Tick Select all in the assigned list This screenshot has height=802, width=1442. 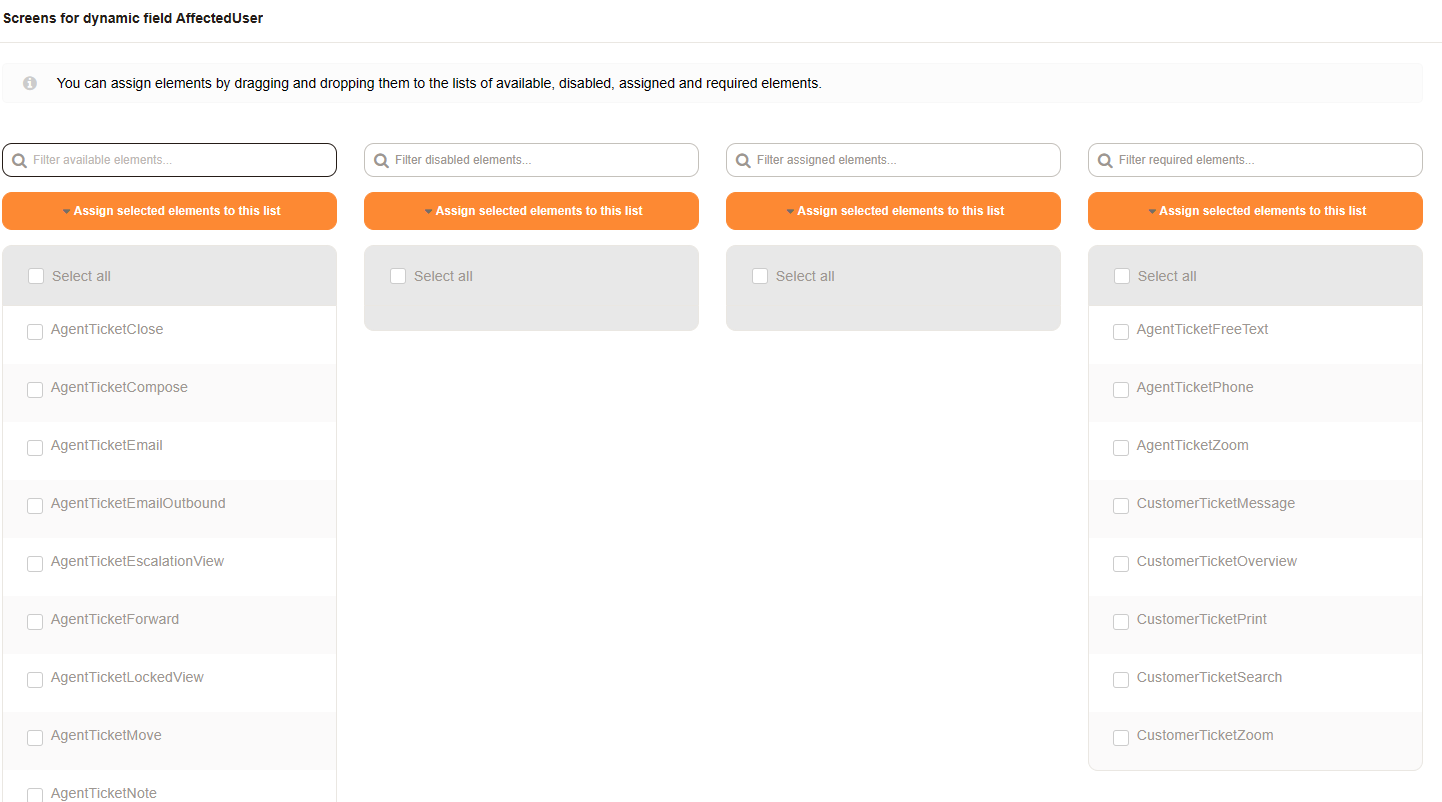(x=760, y=276)
